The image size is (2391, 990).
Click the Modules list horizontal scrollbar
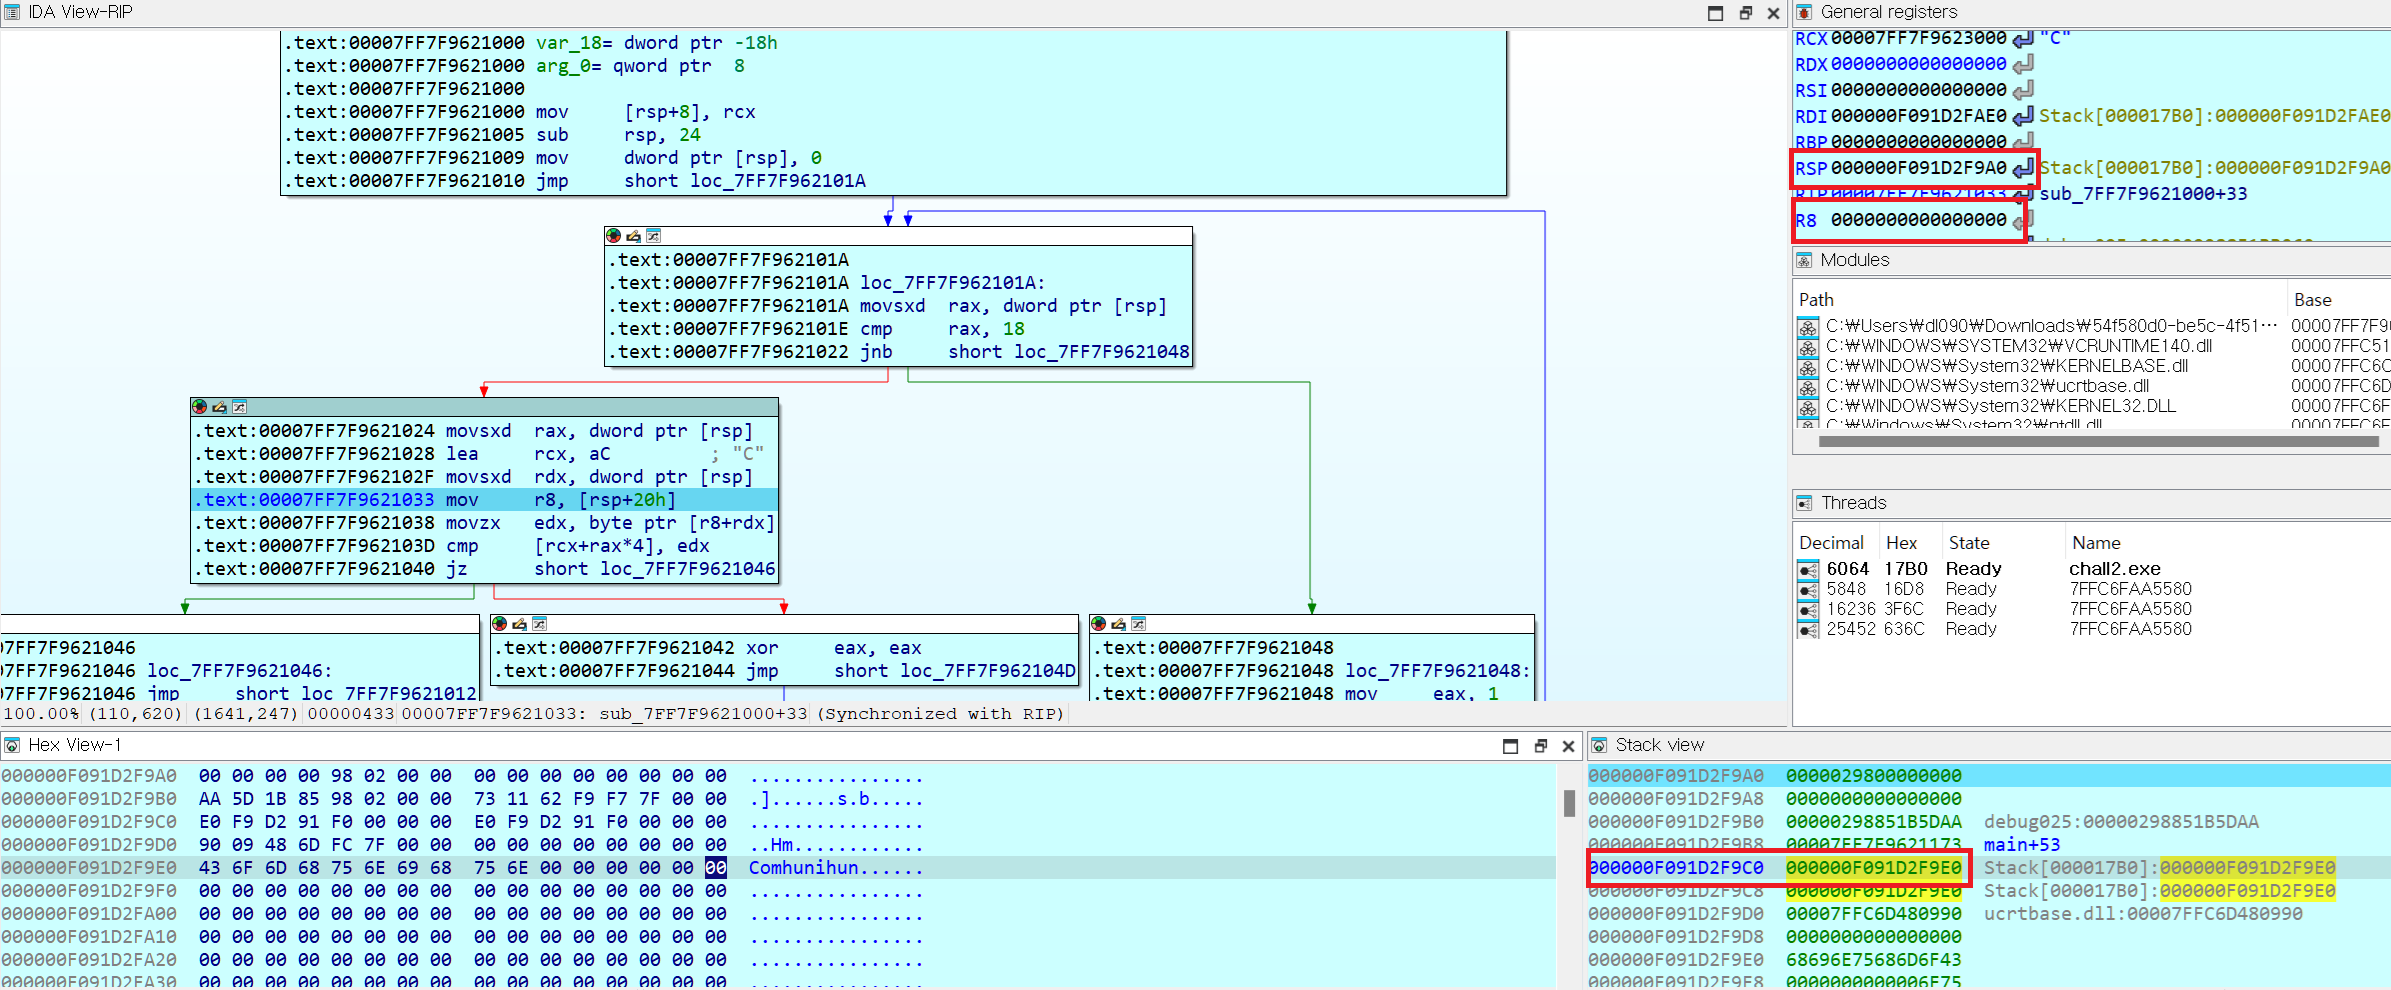[x=2098, y=441]
